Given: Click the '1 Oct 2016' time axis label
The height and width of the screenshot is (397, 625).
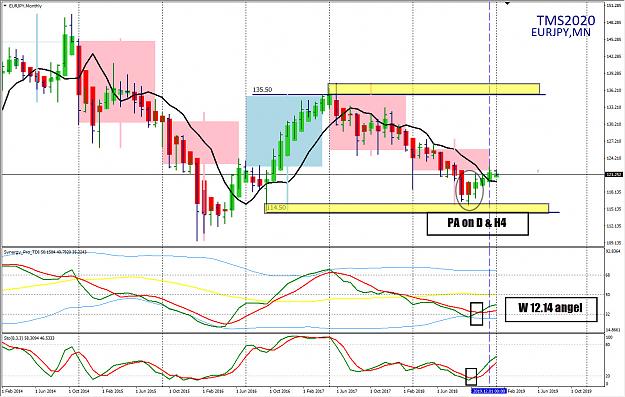Looking at the screenshot, I should pyautogui.click(x=279, y=391).
